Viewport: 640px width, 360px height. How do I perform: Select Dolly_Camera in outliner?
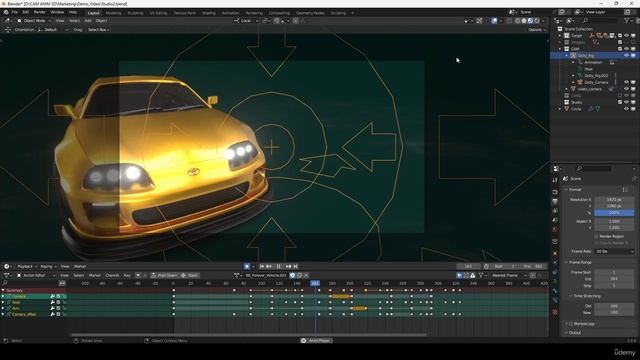[596, 82]
